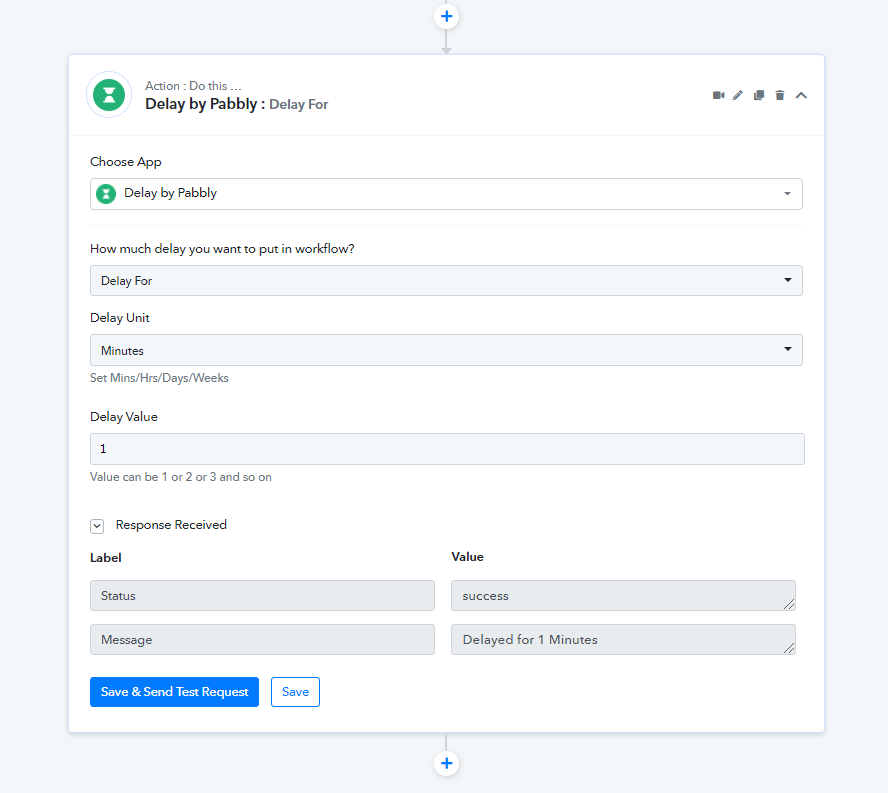Open the Choose App dropdown
888x793 pixels.
click(446, 194)
